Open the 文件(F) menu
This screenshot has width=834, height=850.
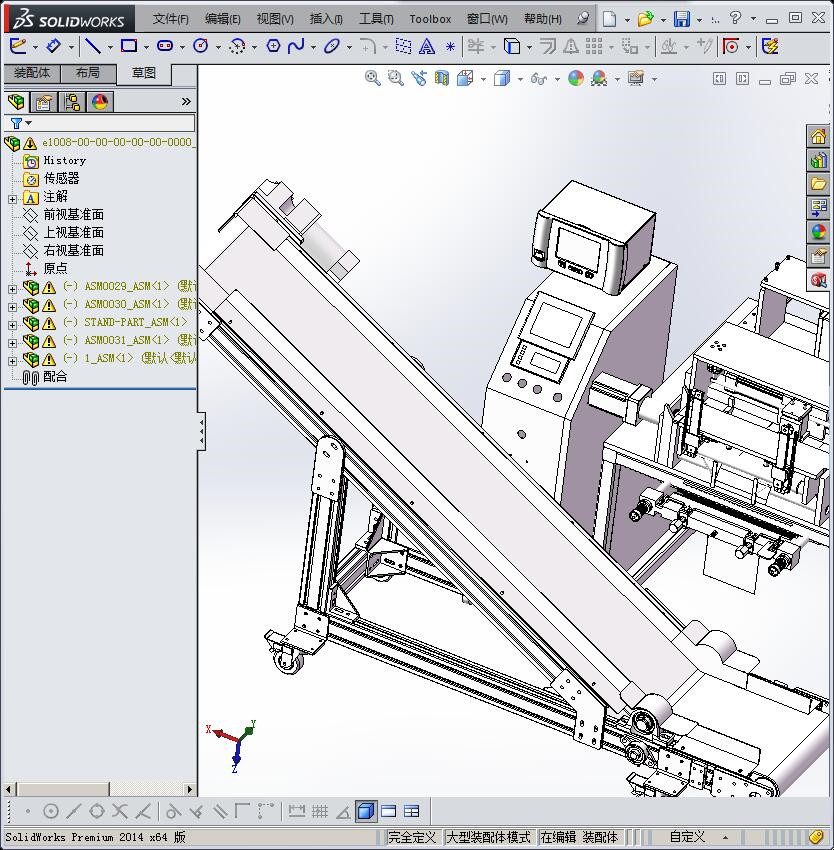[170, 19]
